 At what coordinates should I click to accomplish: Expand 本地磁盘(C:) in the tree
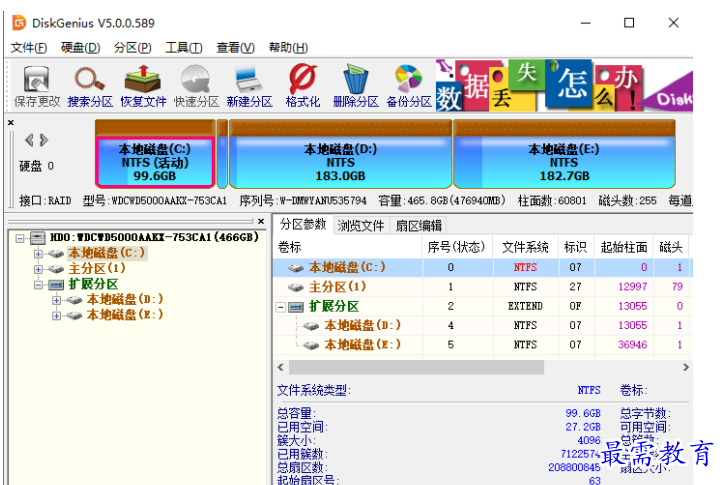38,254
